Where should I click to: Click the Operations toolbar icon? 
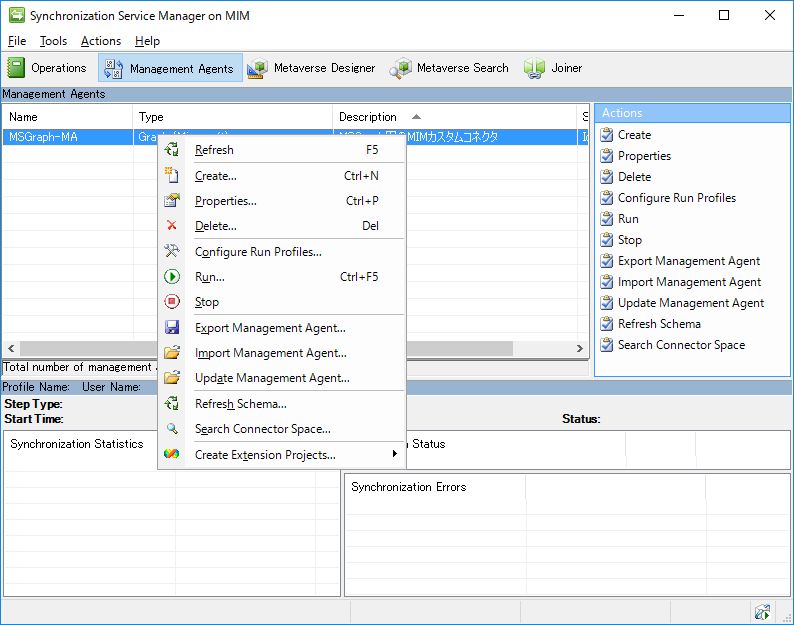pos(17,68)
